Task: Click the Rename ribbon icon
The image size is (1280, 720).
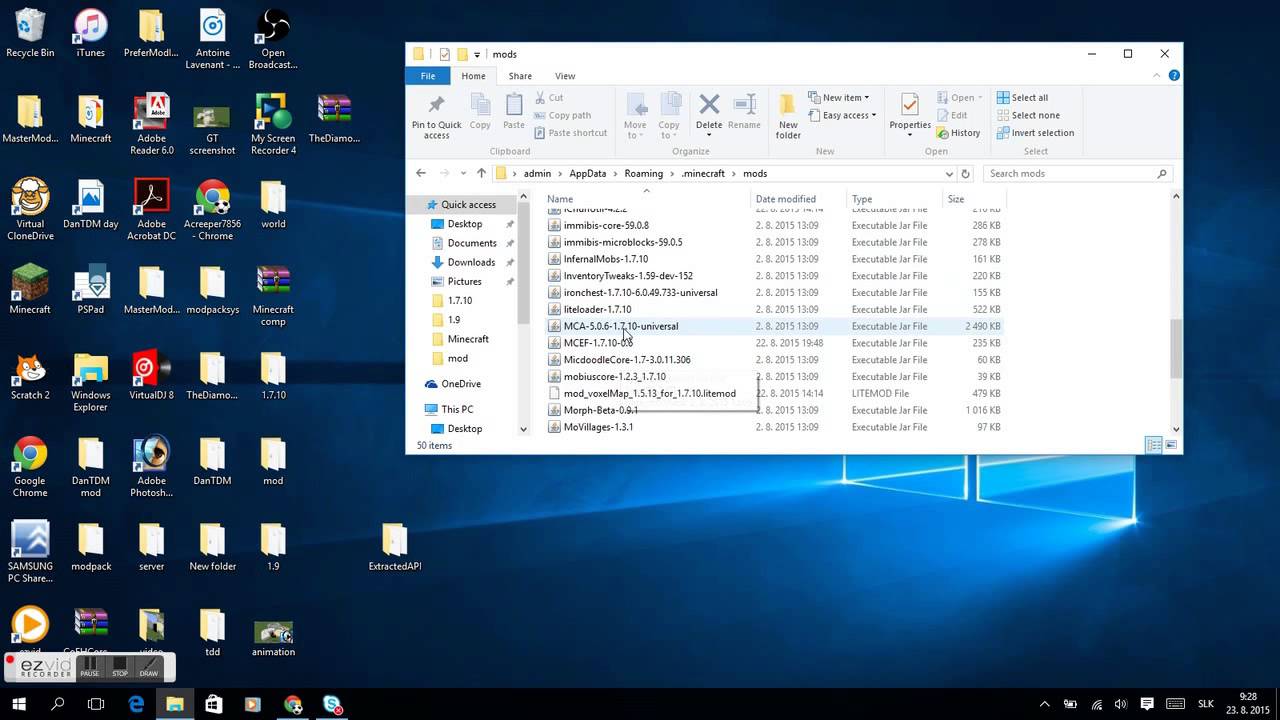Action: tap(744, 111)
